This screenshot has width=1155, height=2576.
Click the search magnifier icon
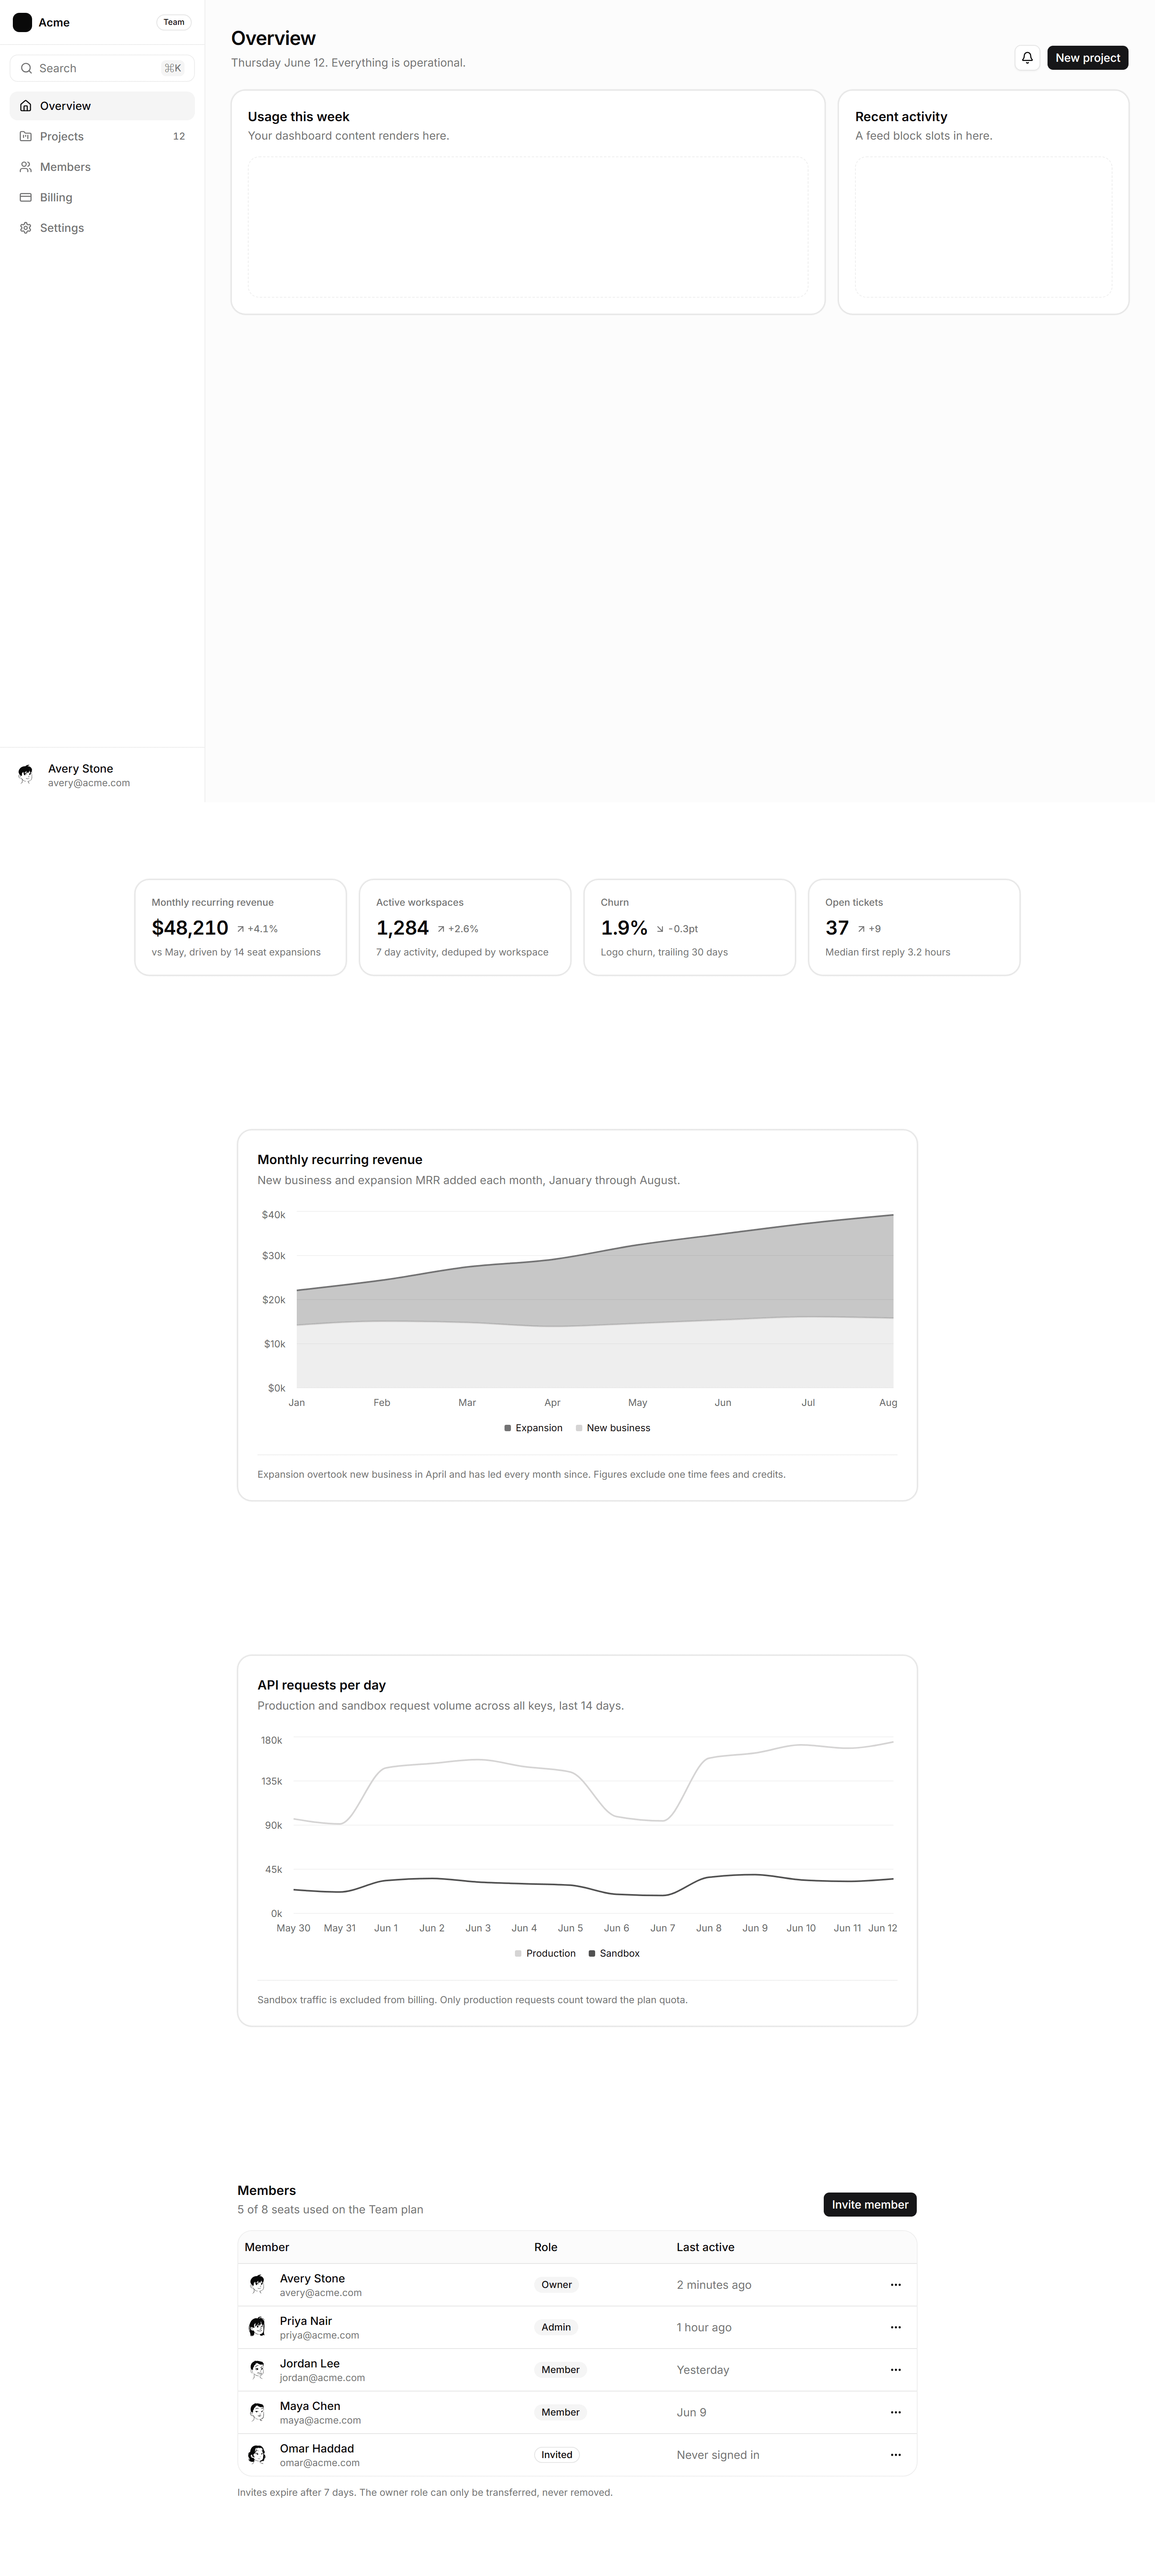click(x=27, y=68)
